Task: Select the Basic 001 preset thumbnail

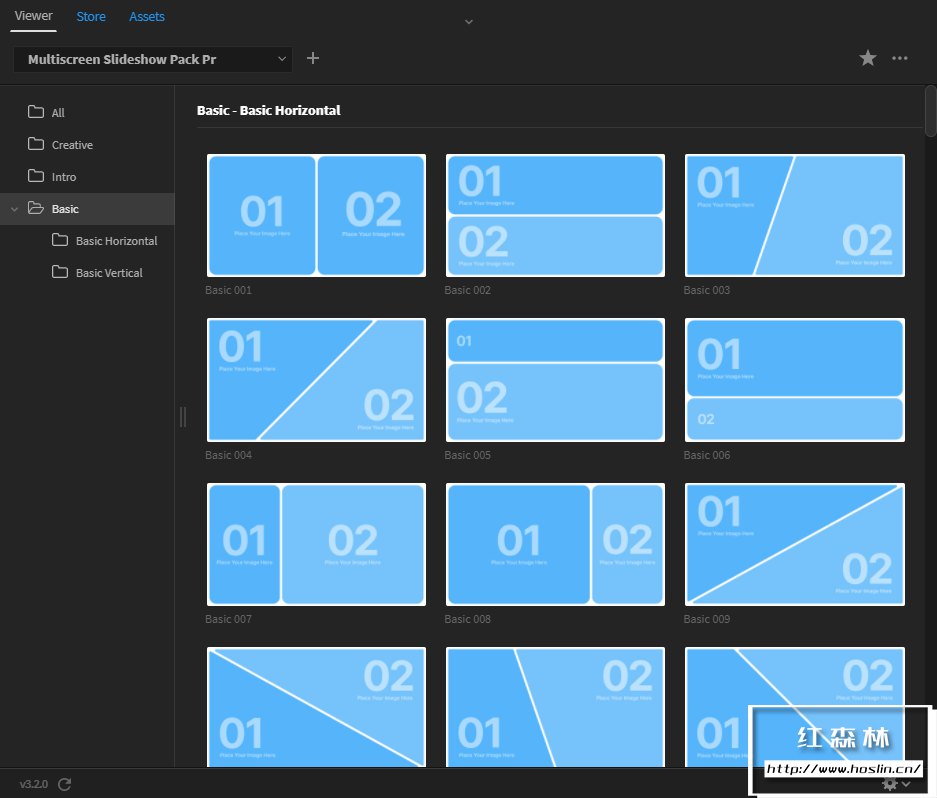Action: click(316, 215)
